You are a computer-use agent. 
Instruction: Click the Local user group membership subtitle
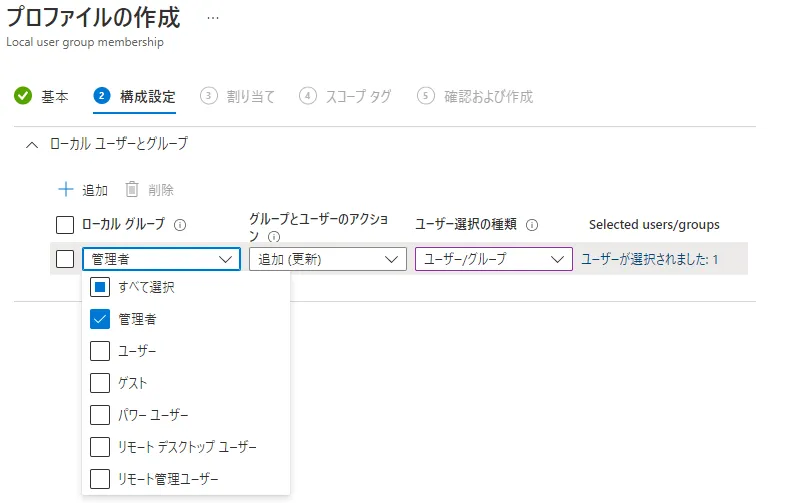pyautogui.click(x=85, y=42)
